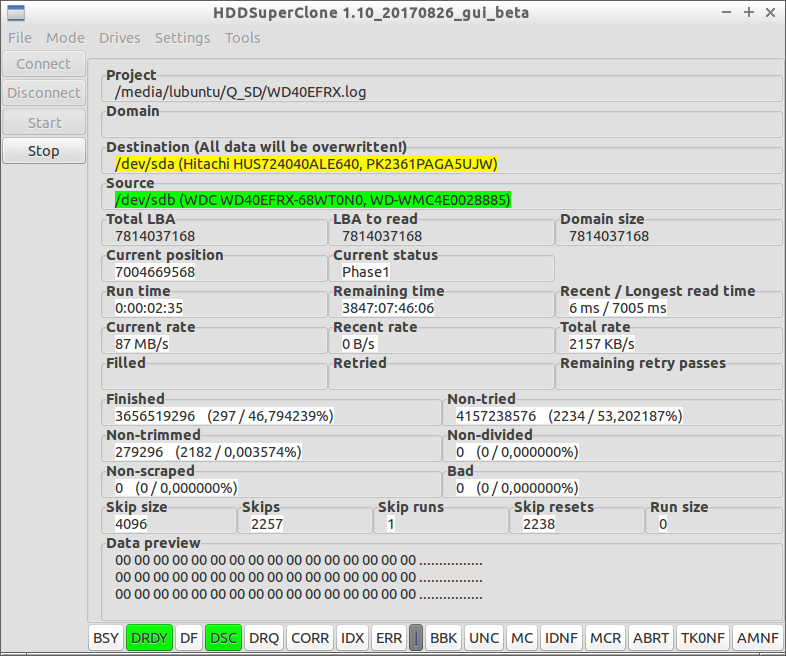Image resolution: width=786 pixels, height=656 pixels.
Task: Click the recent rate 0 B/s
Action: (x=358, y=344)
